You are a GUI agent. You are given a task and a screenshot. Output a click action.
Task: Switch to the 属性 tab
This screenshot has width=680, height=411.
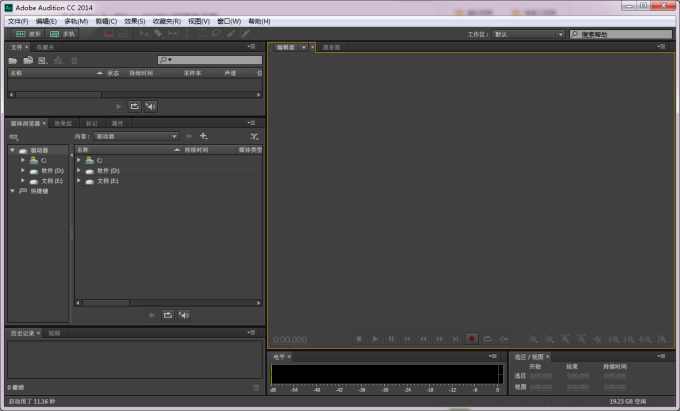click(118, 124)
